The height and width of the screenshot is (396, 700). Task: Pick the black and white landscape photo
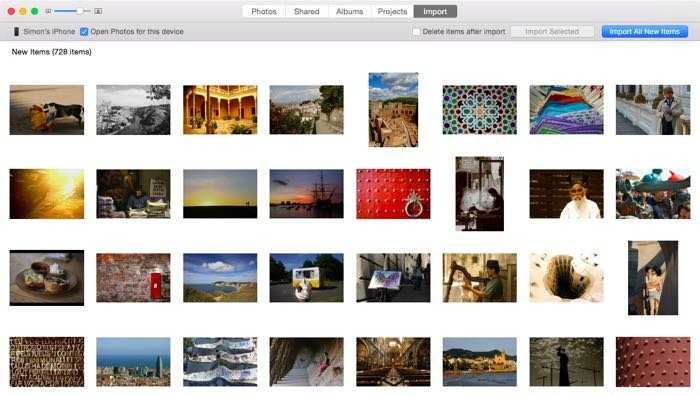tap(133, 110)
